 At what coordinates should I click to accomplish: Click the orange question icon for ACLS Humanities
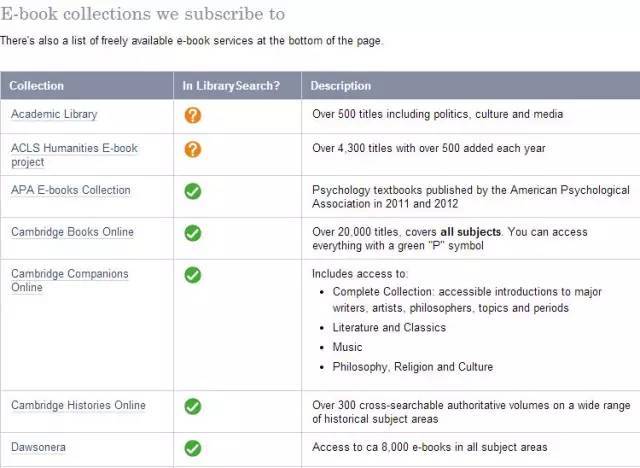tap(193, 149)
